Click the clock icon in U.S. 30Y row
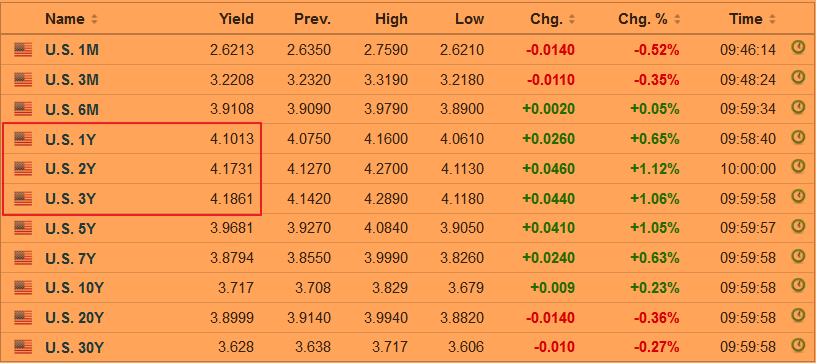The height and width of the screenshot is (363, 816). click(x=798, y=344)
